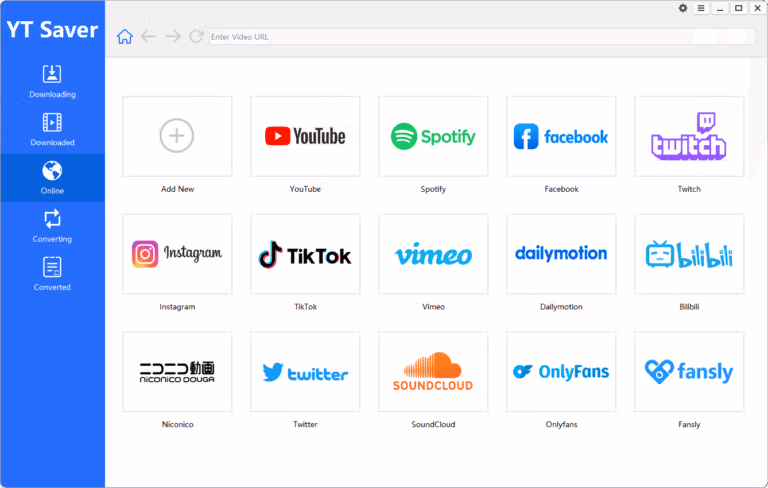Image resolution: width=768 pixels, height=488 pixels.
Task: Go to the home page icon
Action: (x=125, y=37)
